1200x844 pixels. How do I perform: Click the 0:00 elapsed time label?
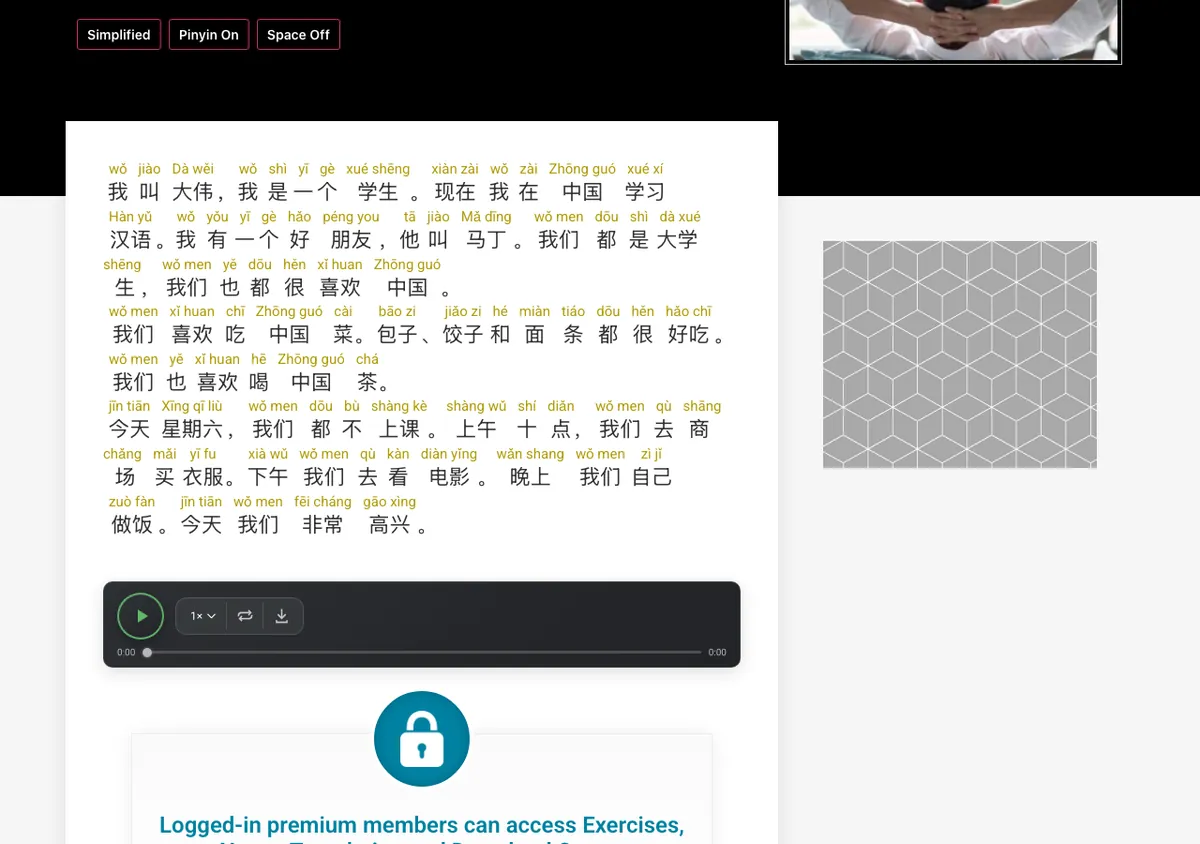126,652
